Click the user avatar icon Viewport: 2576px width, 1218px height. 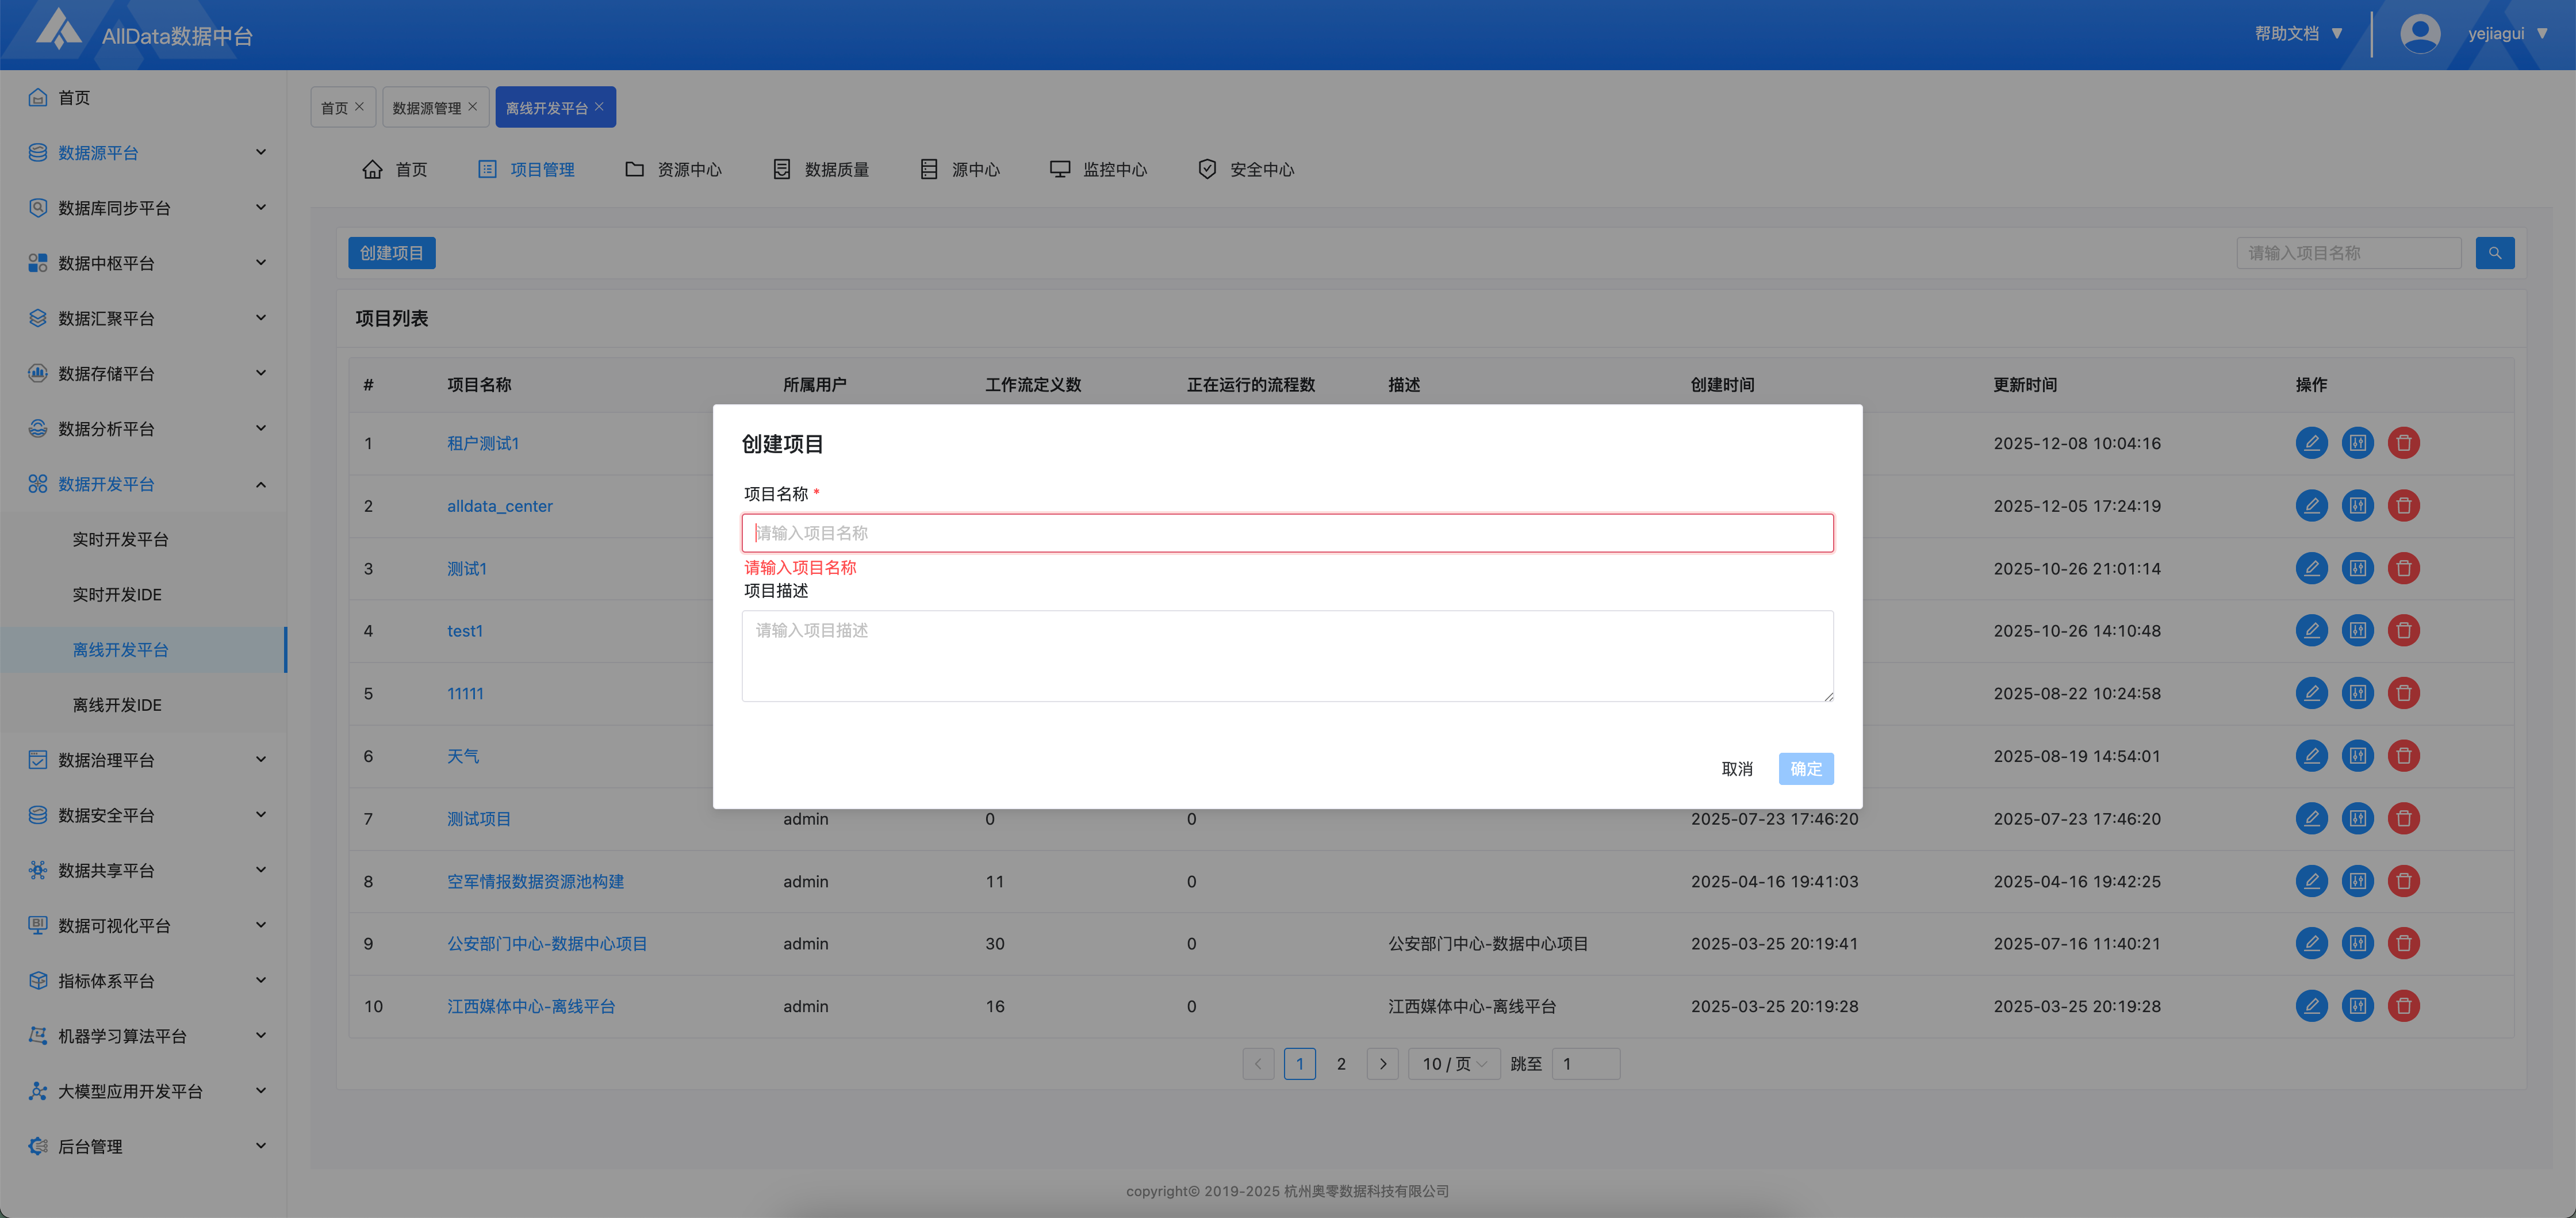click(2419, 34)
